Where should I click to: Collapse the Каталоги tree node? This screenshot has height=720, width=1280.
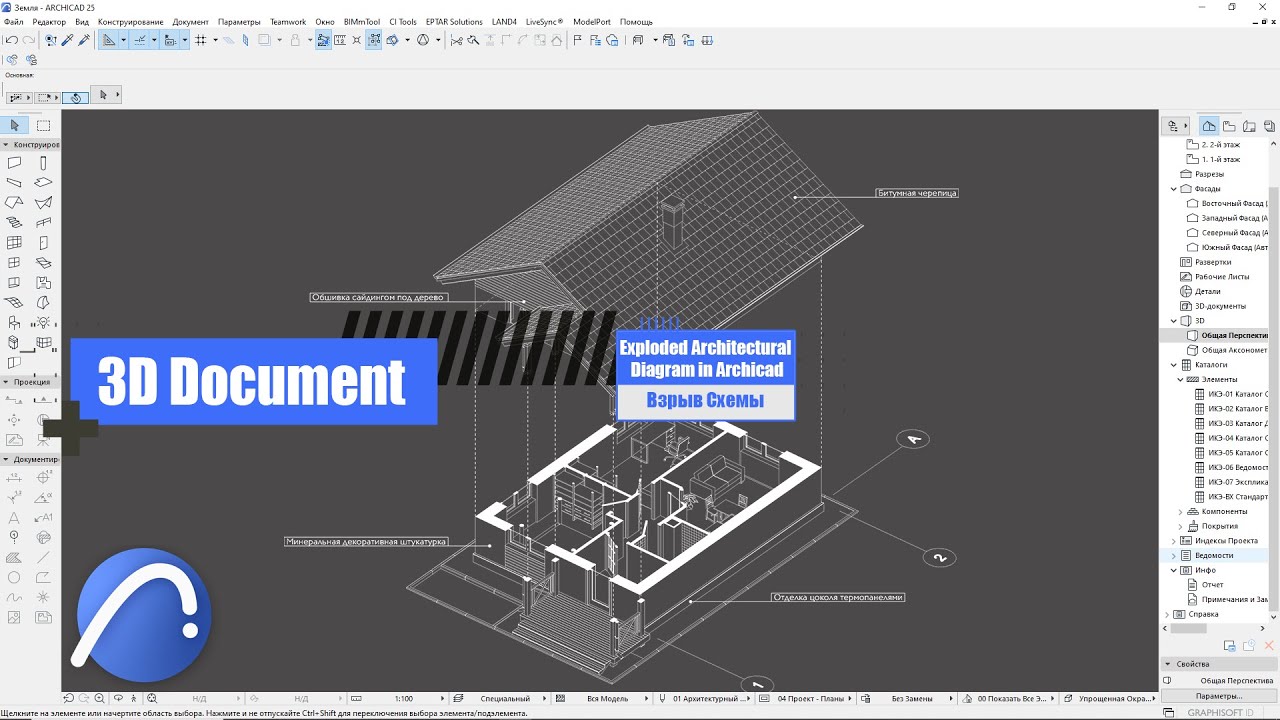click(x=1174, y=365)
